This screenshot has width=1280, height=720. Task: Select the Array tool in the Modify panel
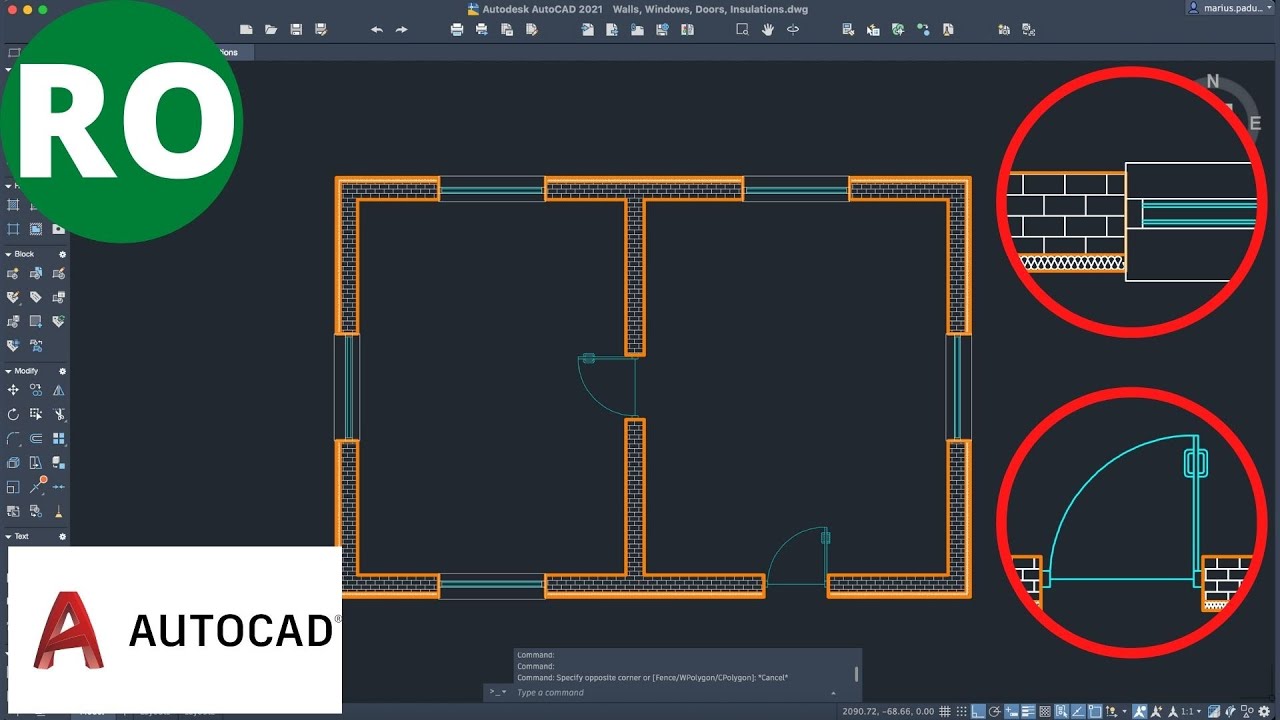tap(59, 438)
